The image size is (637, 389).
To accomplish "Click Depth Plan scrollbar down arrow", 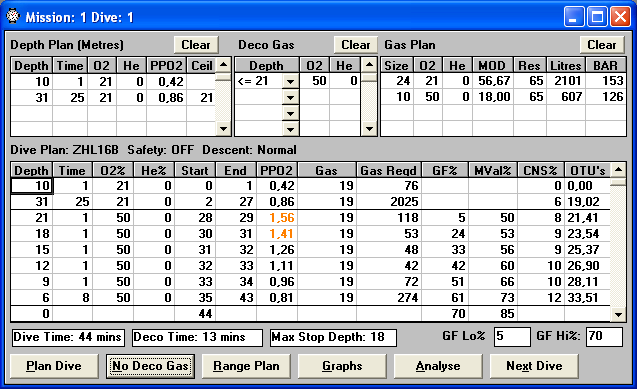I will click(x=223, y=129).
